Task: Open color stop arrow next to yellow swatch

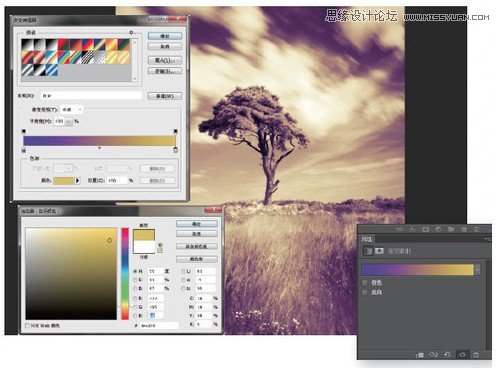Action: pyautogui.click(x=77, y=180)
